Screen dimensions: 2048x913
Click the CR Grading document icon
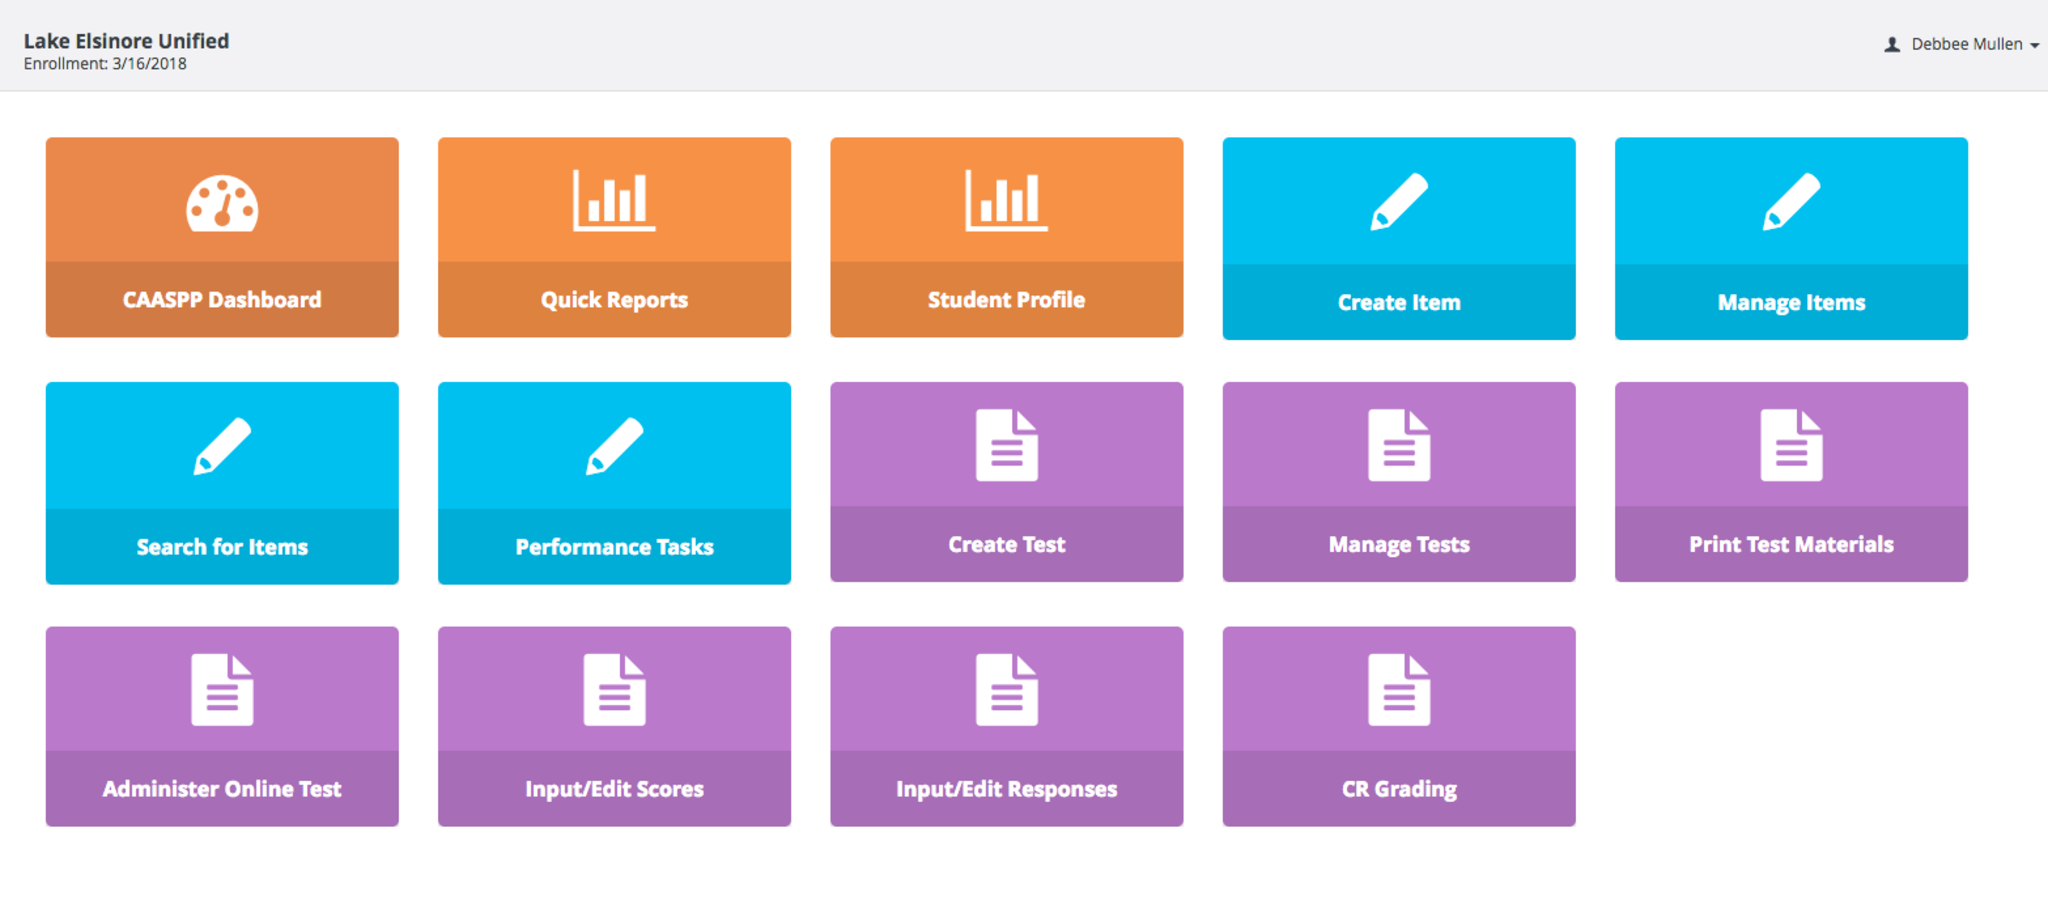[x=1398, y=690]
